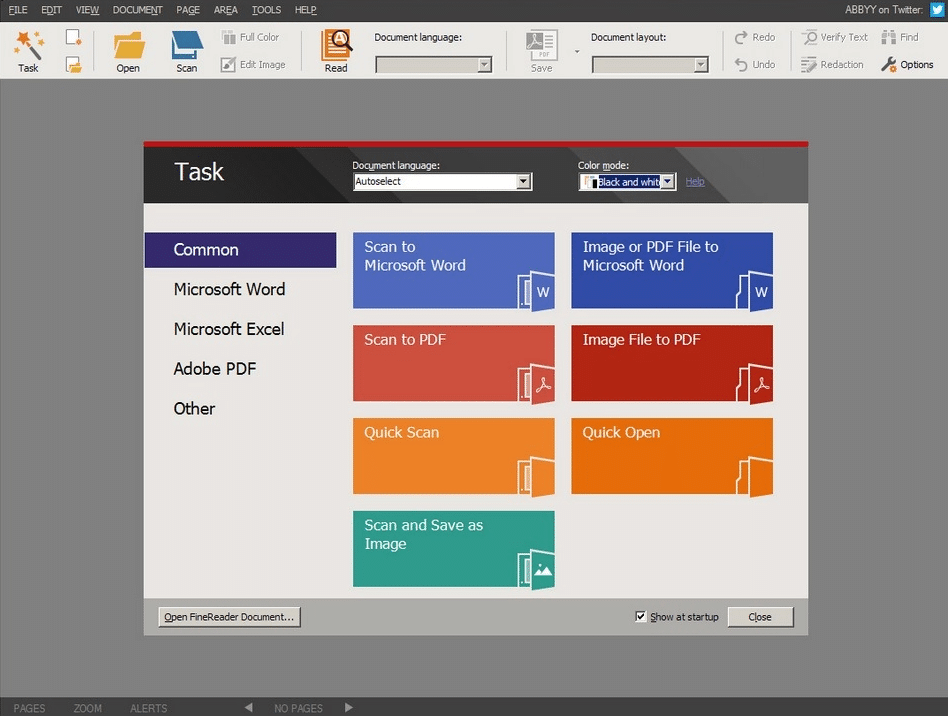Switch to the Microsoft Word task category
The width and height of the screenshot is (948, 716).
(229, 290)
